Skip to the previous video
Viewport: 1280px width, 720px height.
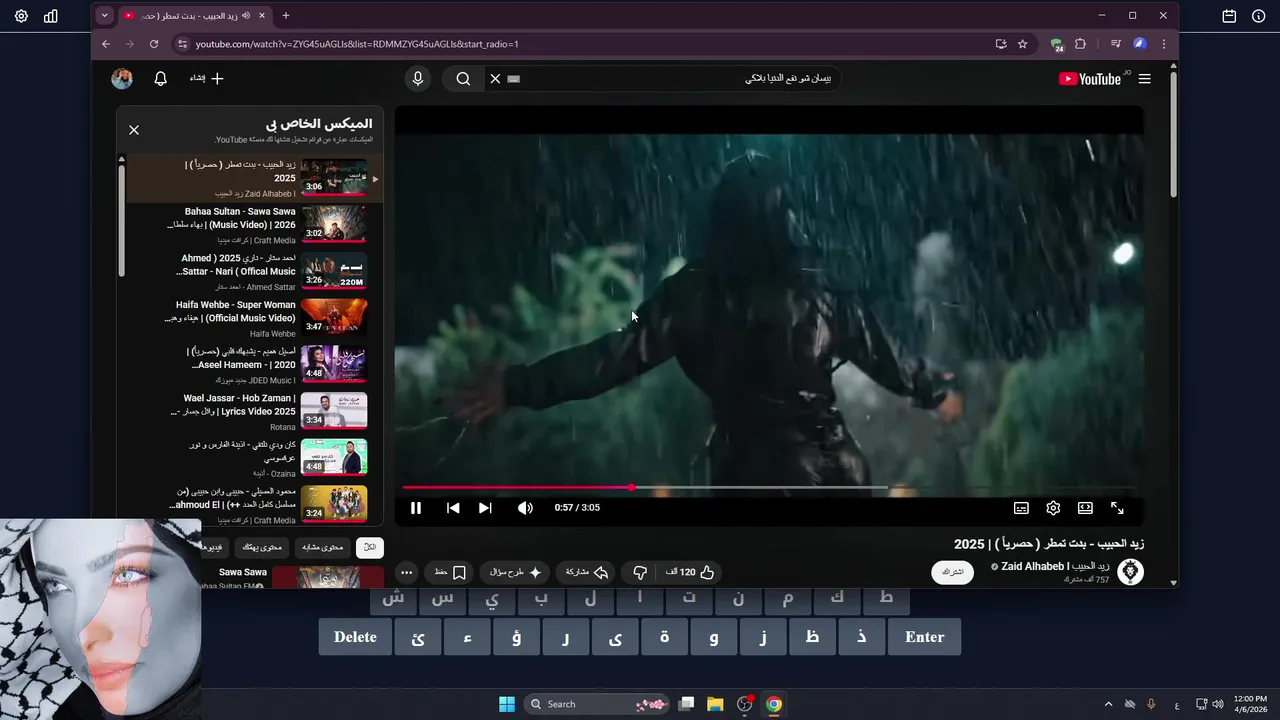pos(453,508)
